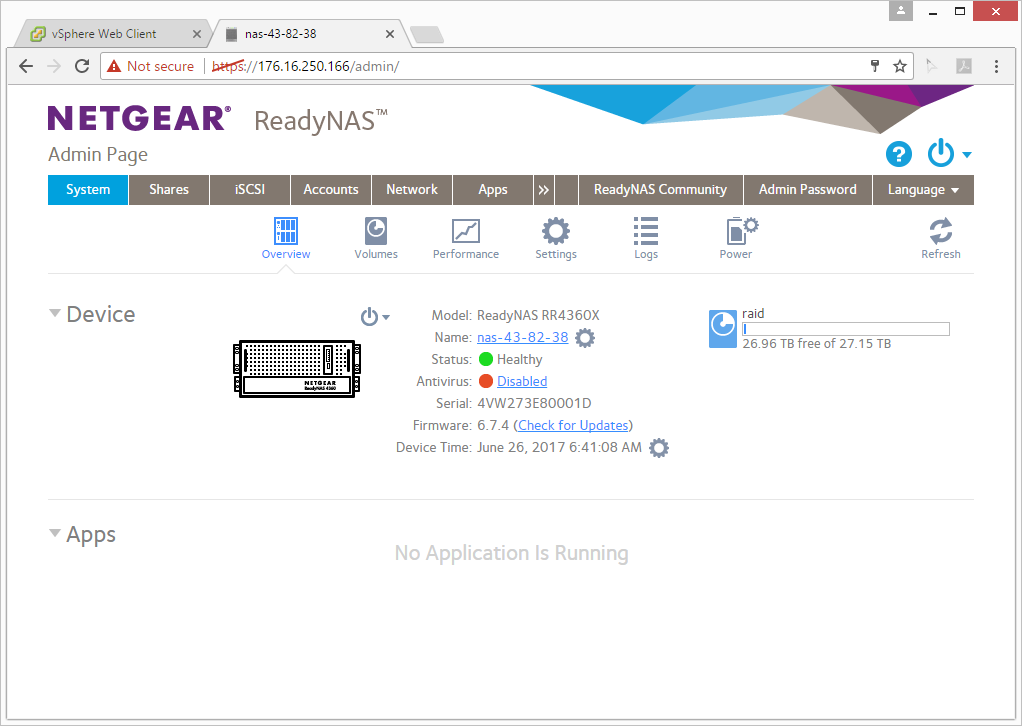Click the browser address bar URL
The height and width of the screenshot is (726, 1022).
[x=306, y=66]
